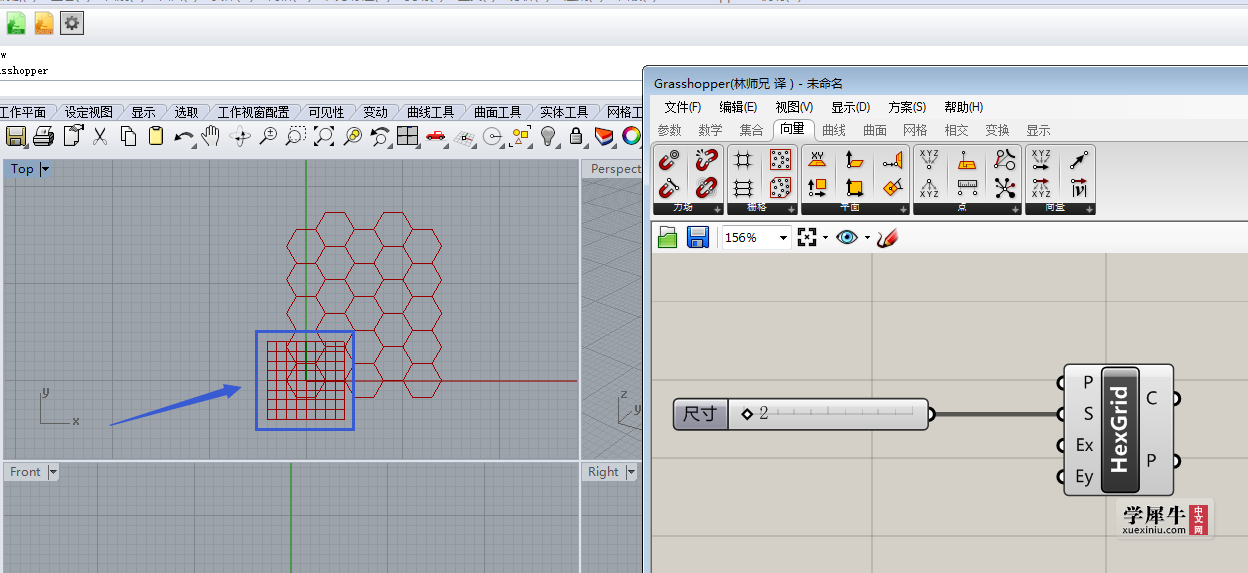Click Rhino Save disk icon

coord(16,135)
